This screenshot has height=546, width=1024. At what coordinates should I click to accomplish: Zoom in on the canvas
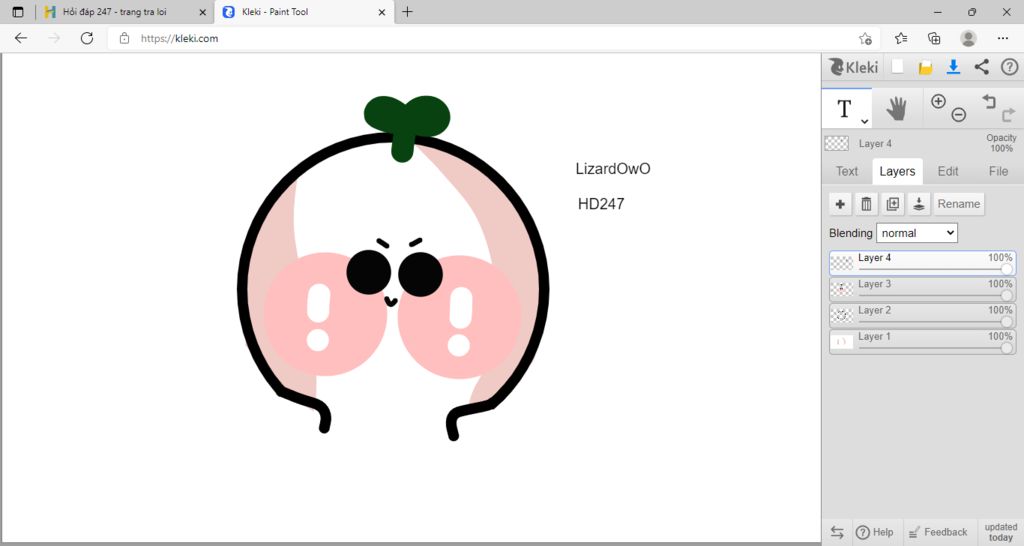tap(938, 101)
